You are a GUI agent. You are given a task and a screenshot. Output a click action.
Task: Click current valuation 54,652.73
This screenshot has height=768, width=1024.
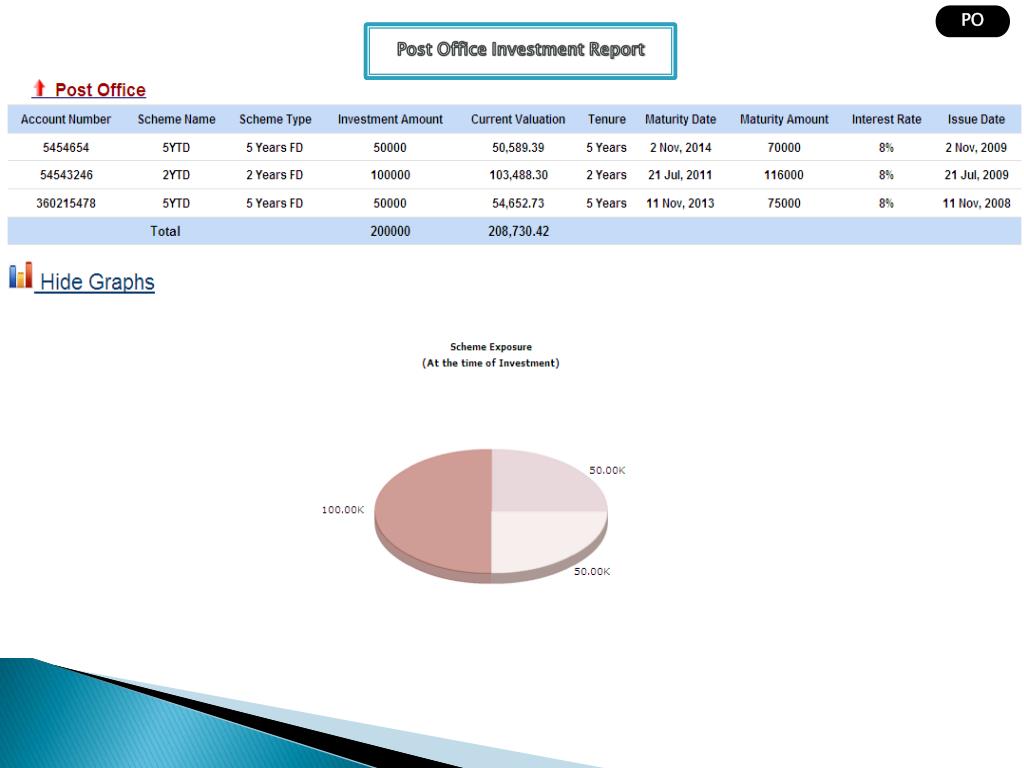point(518,203)
